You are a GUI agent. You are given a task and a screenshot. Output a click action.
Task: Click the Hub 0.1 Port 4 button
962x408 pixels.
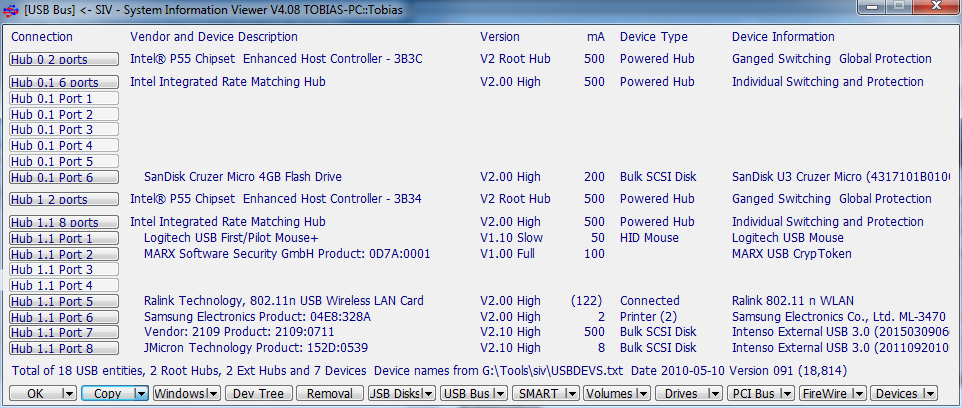pyautogui.click(x=64, y=145)
